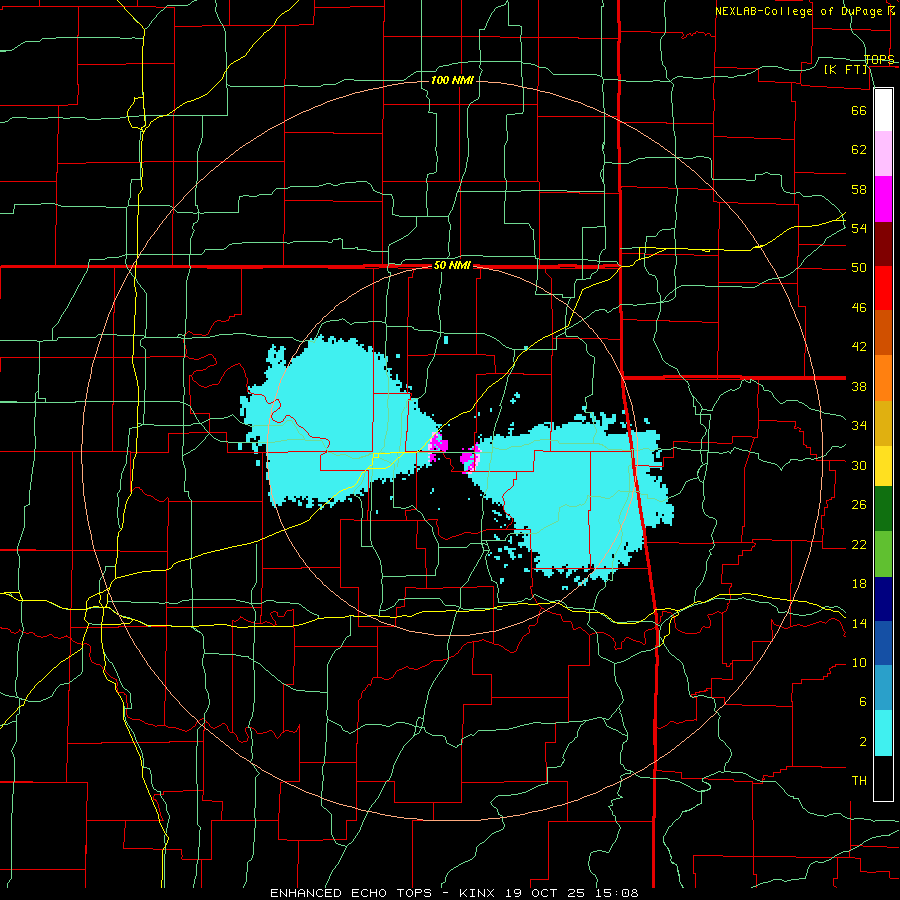Click the large eastern cyan echo region
This screenshot has width=900, height=900.
pyautogui.click(x=574, y=499)
